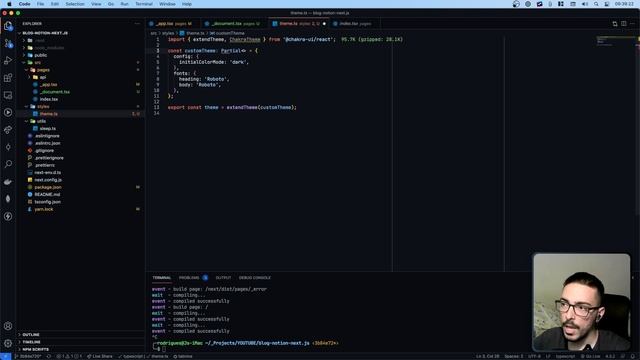Image resolution: width=640 pixels, height=360 pixels.
Task: Switch to the index.tsx editor tab
Action: tap(355, 24)
